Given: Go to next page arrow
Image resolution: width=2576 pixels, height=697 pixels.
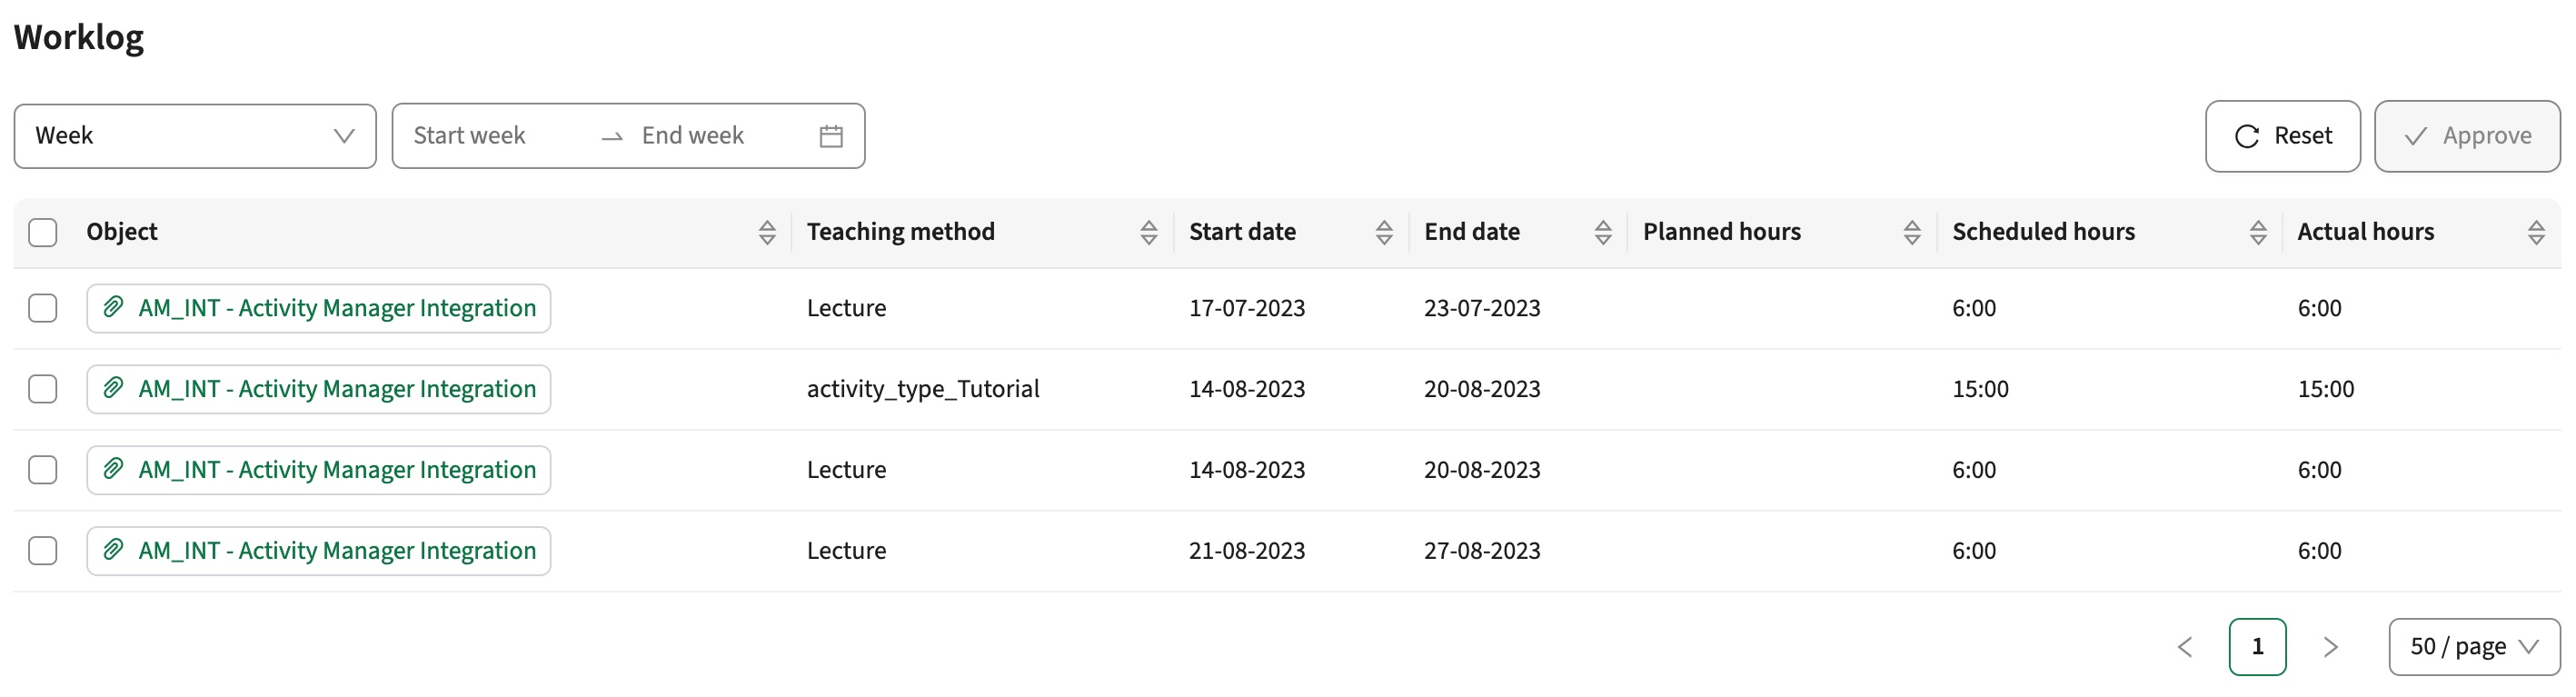Looking at the screenshot, I should [x=2331, y=647].
